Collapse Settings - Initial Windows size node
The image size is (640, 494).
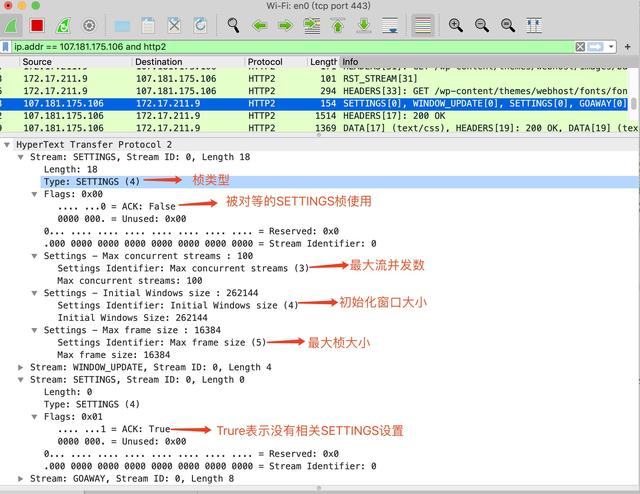coord(34,293)
